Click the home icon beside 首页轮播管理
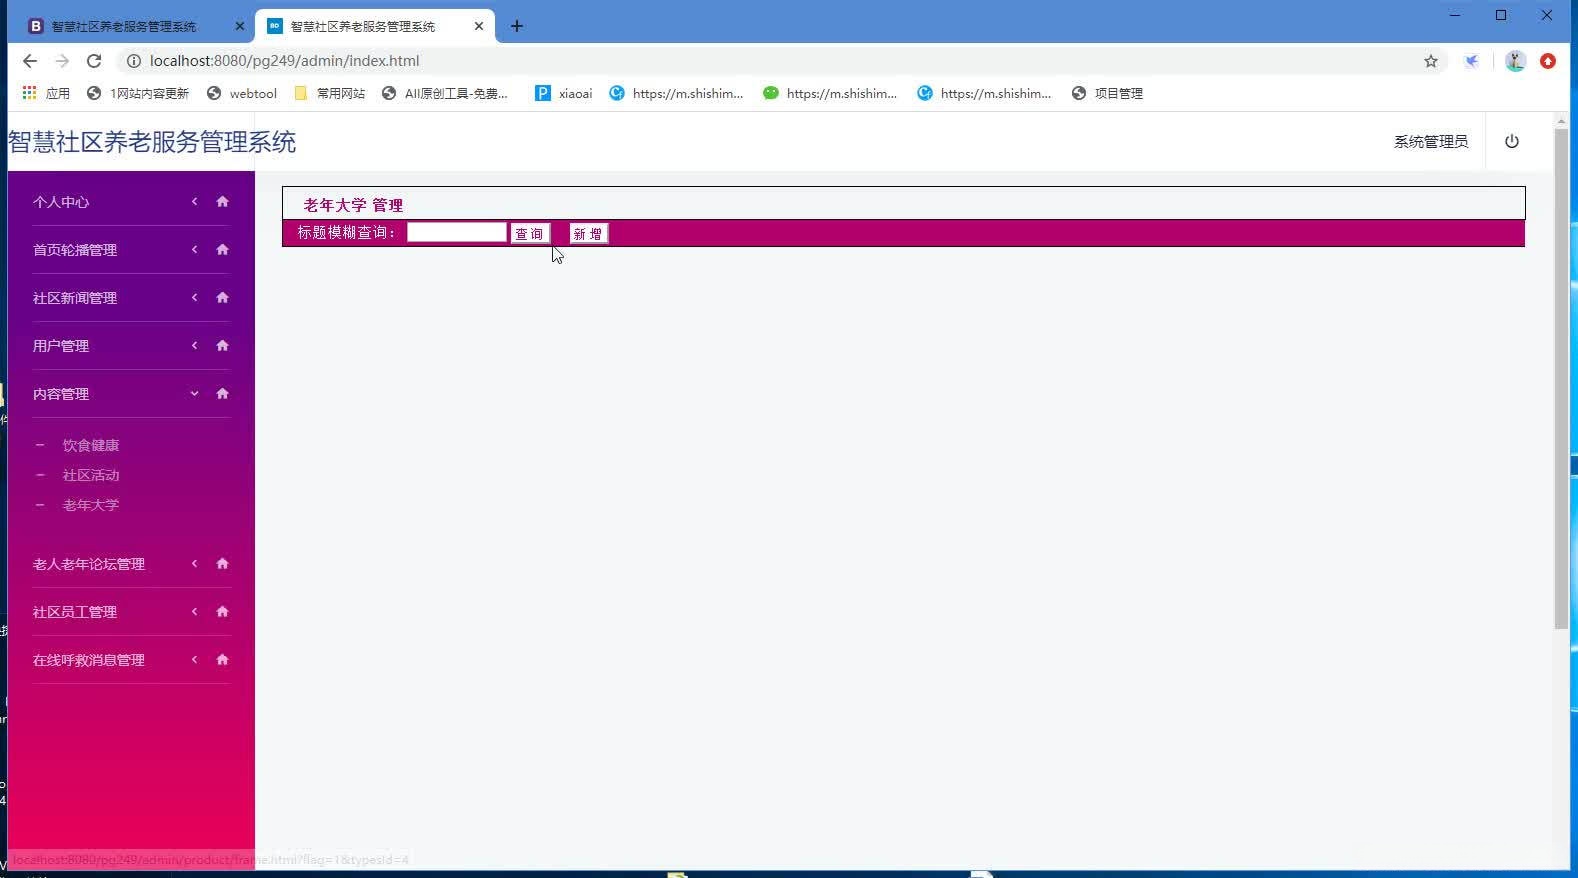Image resolution: width=1578 pixels, height=878 pixels. (x=222, y=250)
